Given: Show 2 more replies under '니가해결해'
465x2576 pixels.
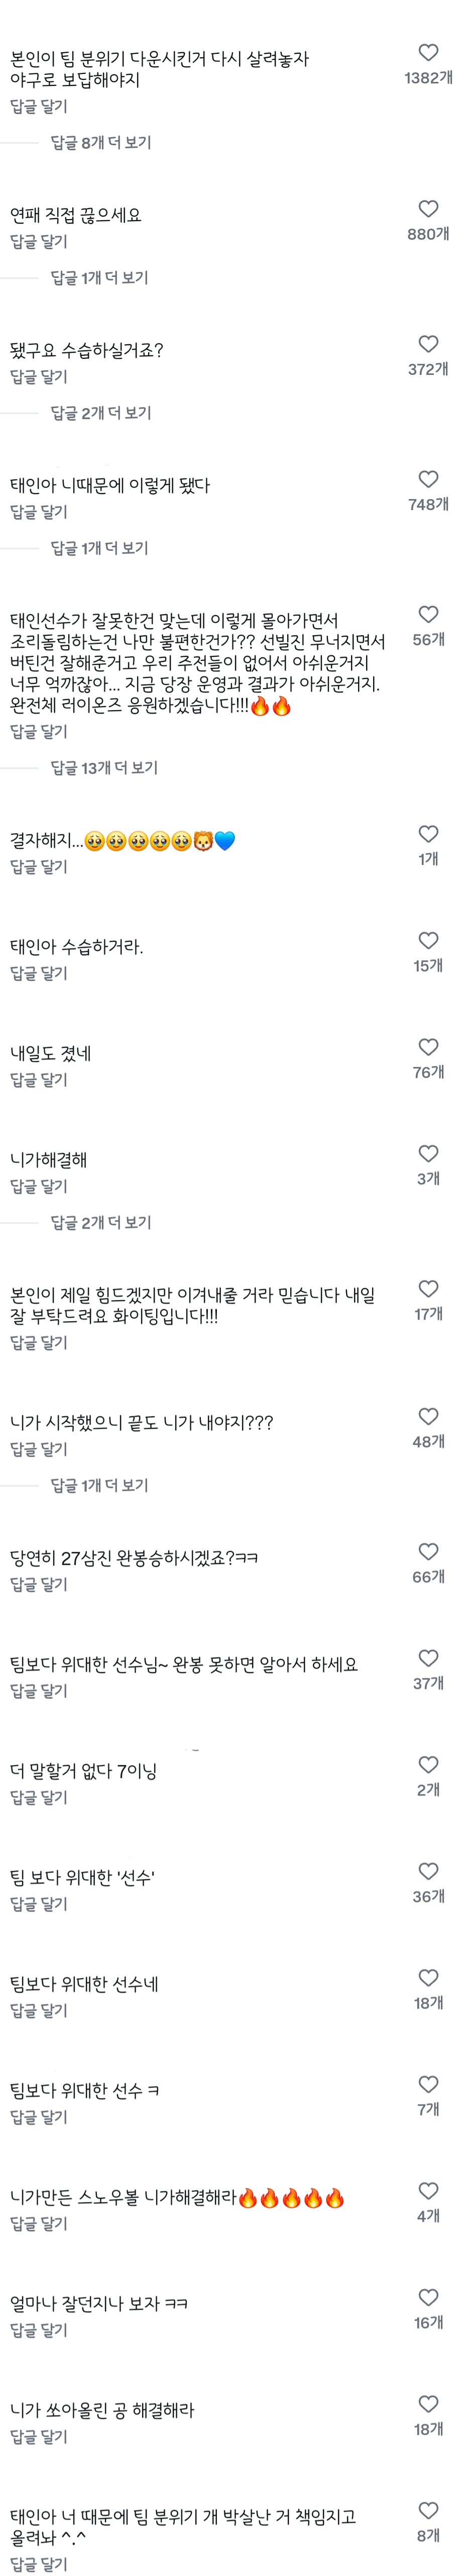Looking at the screenshot, I should (101, 1222).
